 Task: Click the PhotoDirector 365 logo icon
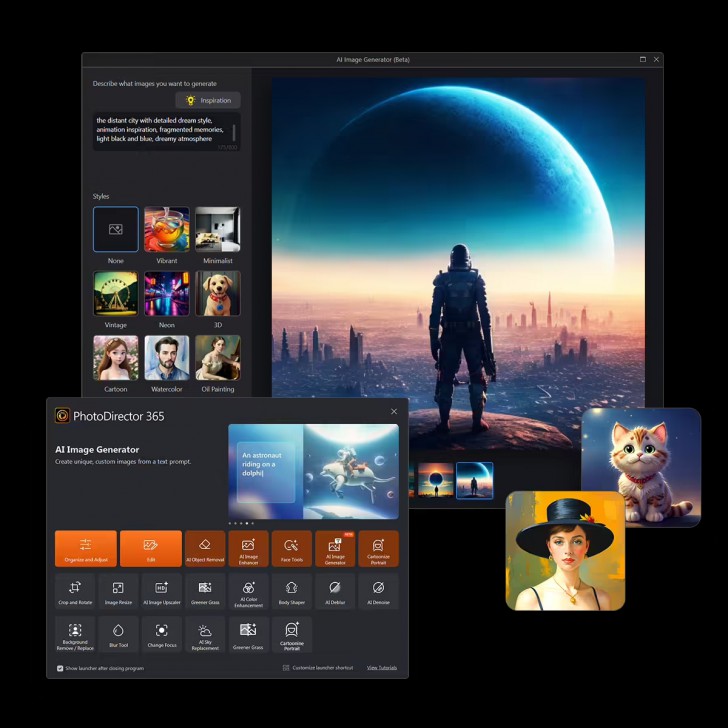(62, 416)
